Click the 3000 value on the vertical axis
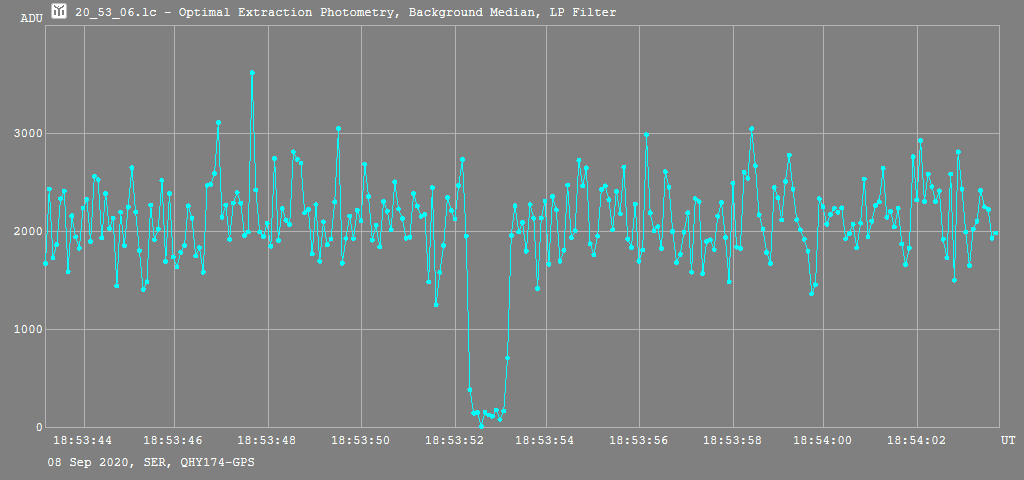1024x480 pixels. pos(22,134)
